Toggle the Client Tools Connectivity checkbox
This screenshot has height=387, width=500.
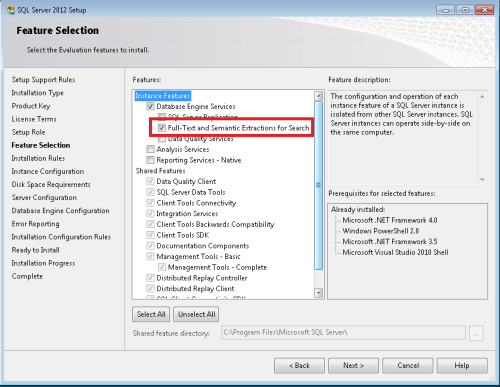pyautogui.click(x=150, y=203)
